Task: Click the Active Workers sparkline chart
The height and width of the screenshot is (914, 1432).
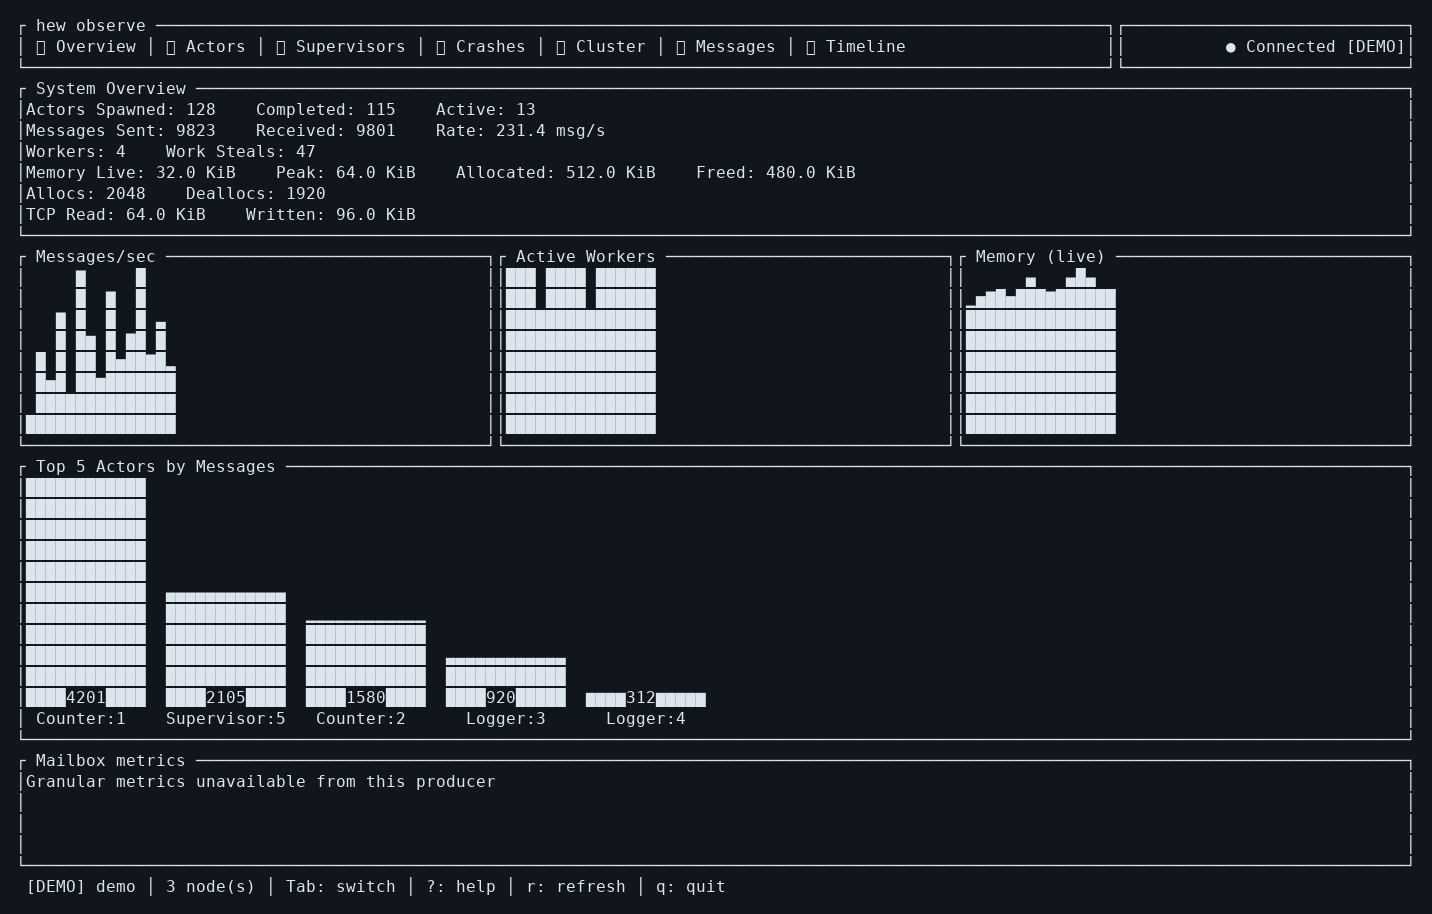Action: (581, 351)
